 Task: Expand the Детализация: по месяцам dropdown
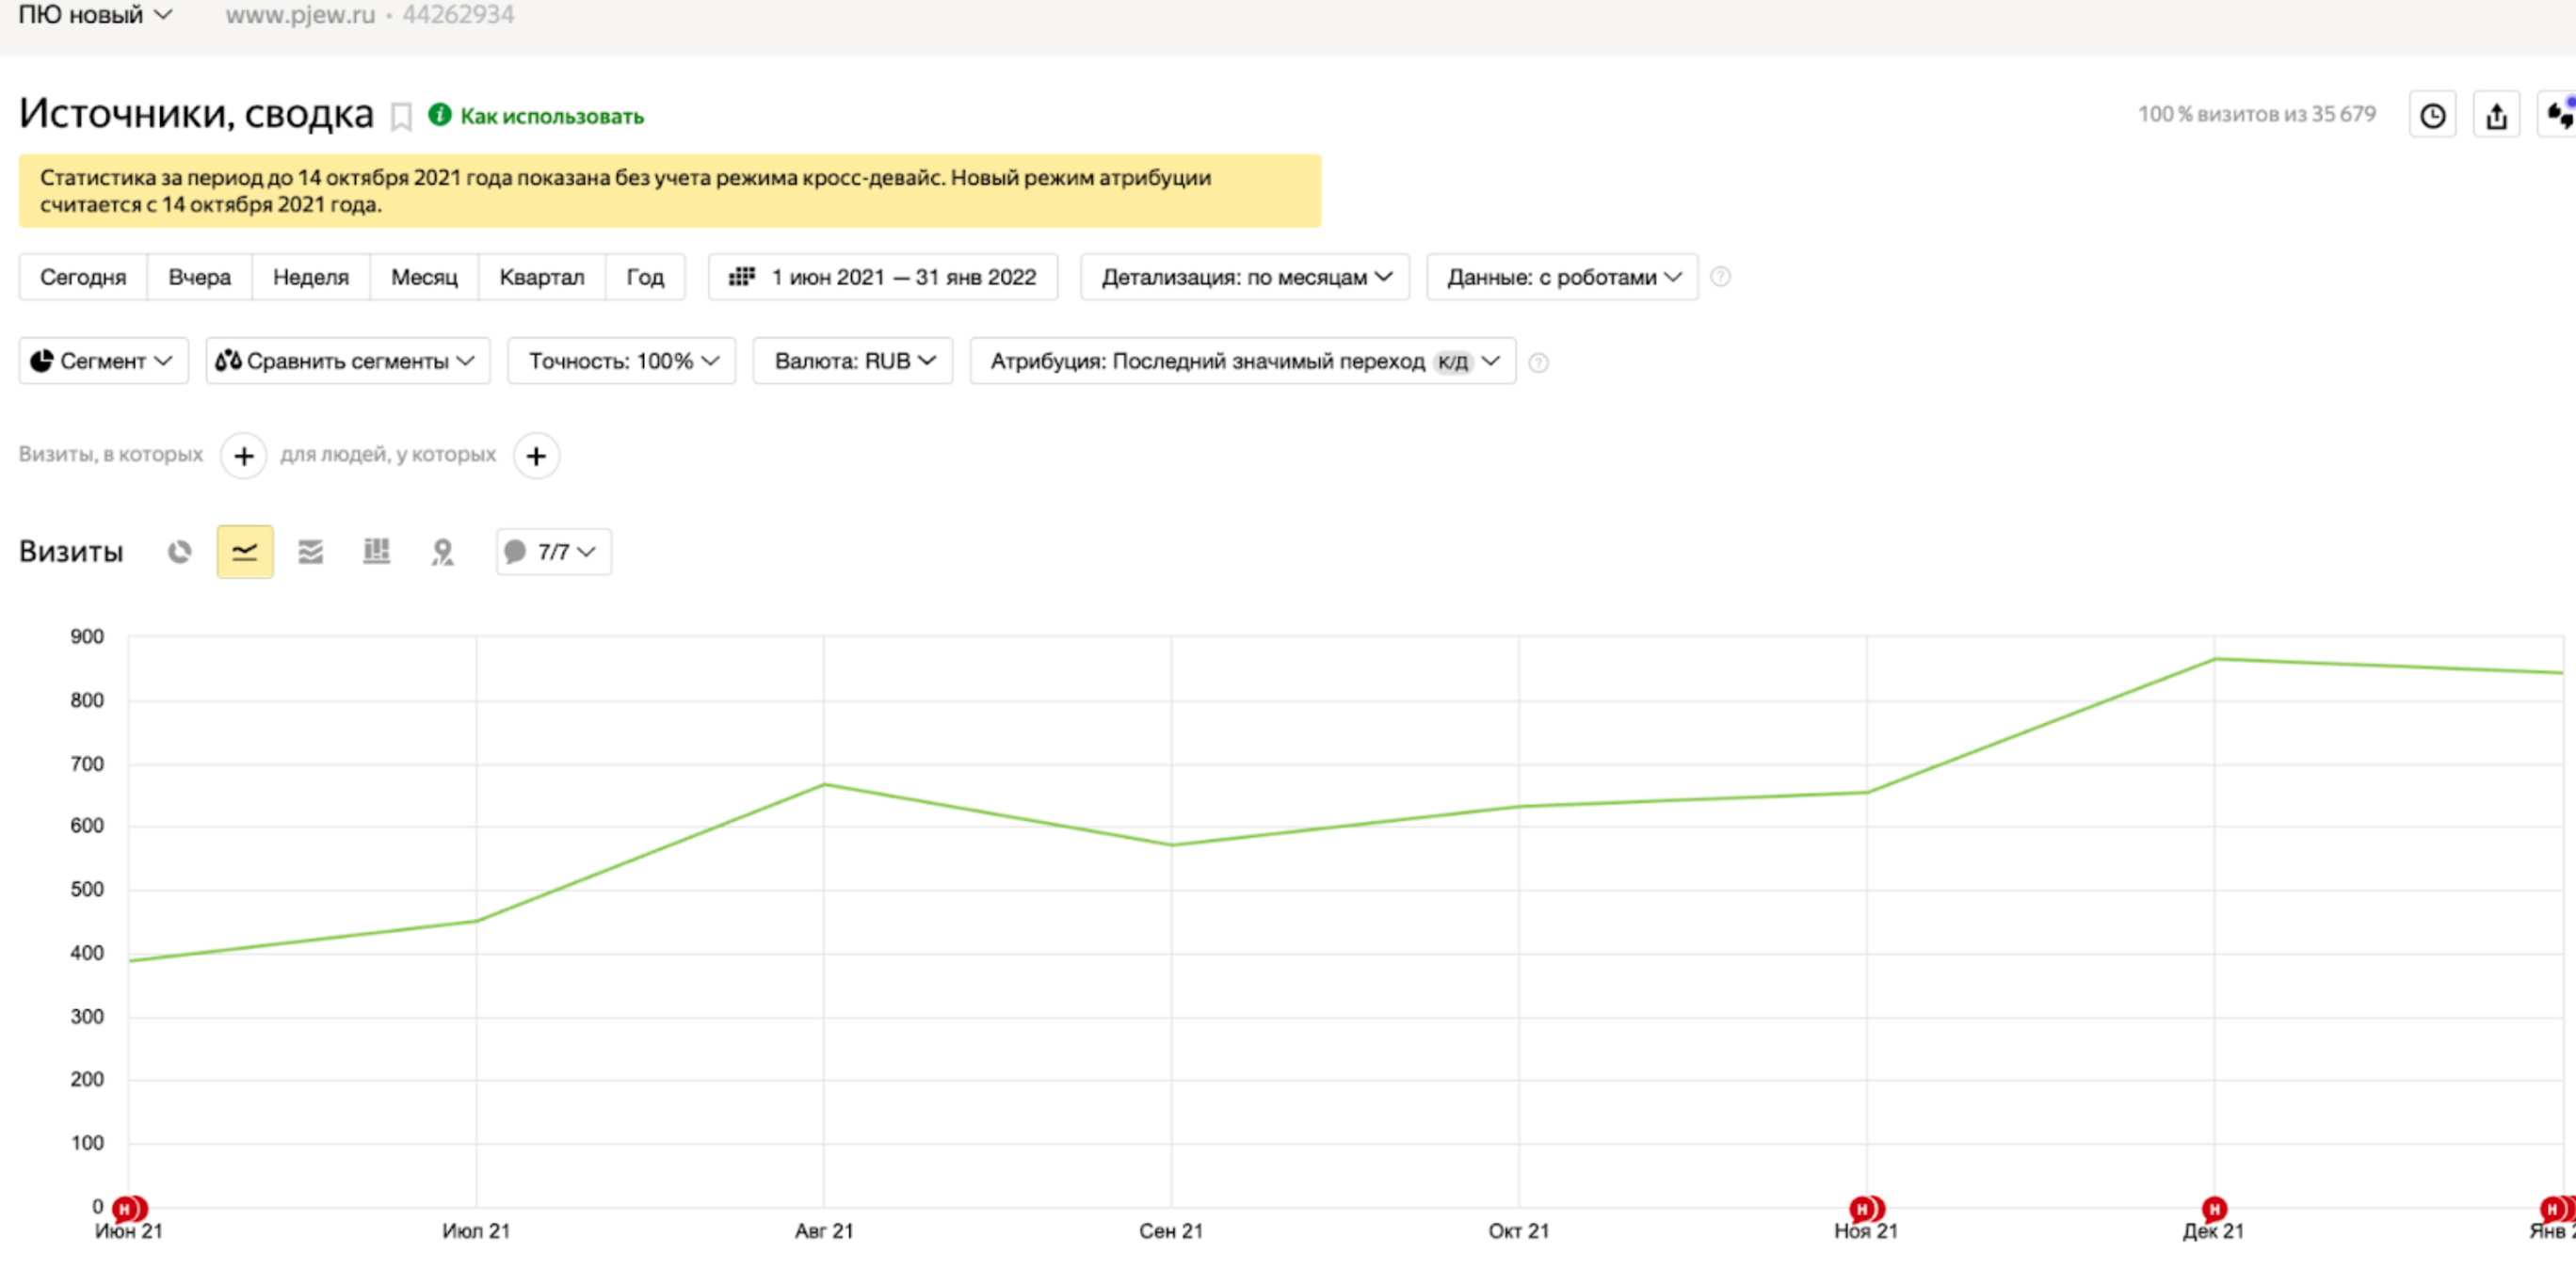coord(1244,277)
